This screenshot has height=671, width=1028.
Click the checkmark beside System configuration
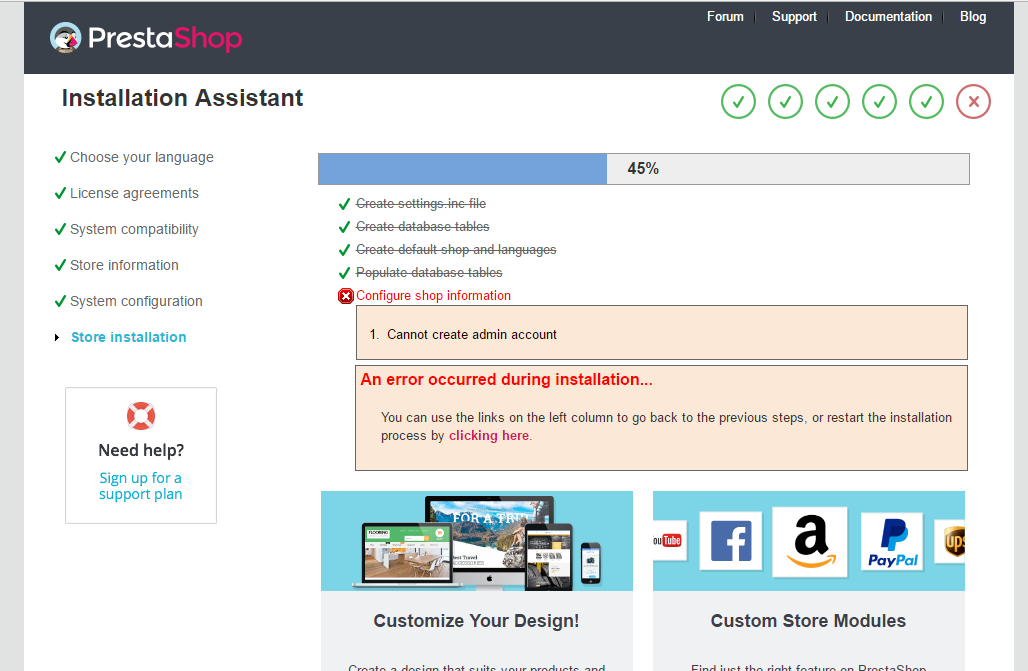tap(60, 301)
